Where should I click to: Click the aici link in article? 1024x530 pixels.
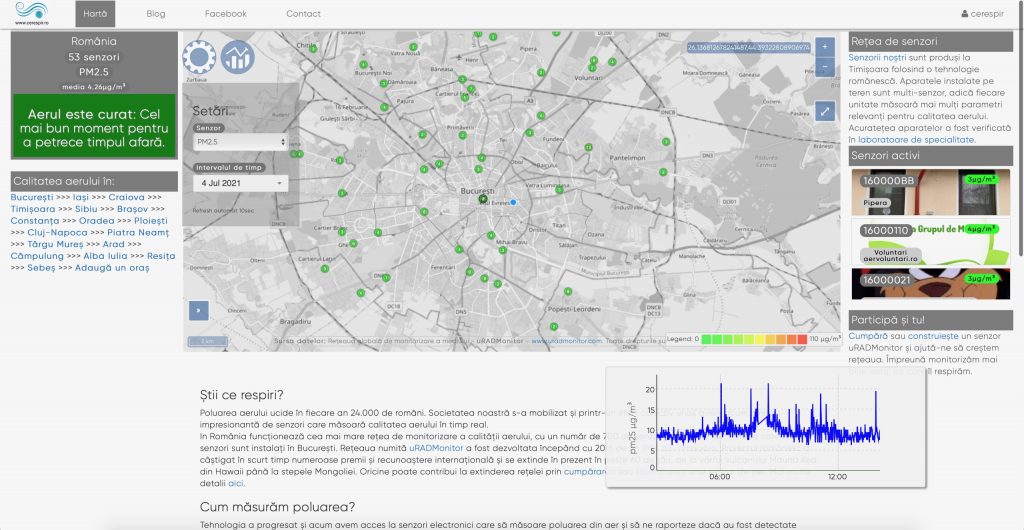pyautogui.click(x=236, y=483)
